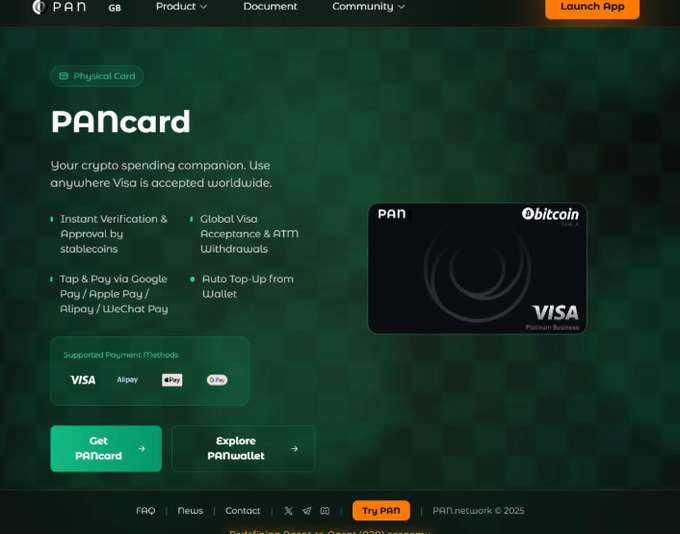680x534 pixels.
Task: Click the Visa payment method logo
Action: (83, 380)
